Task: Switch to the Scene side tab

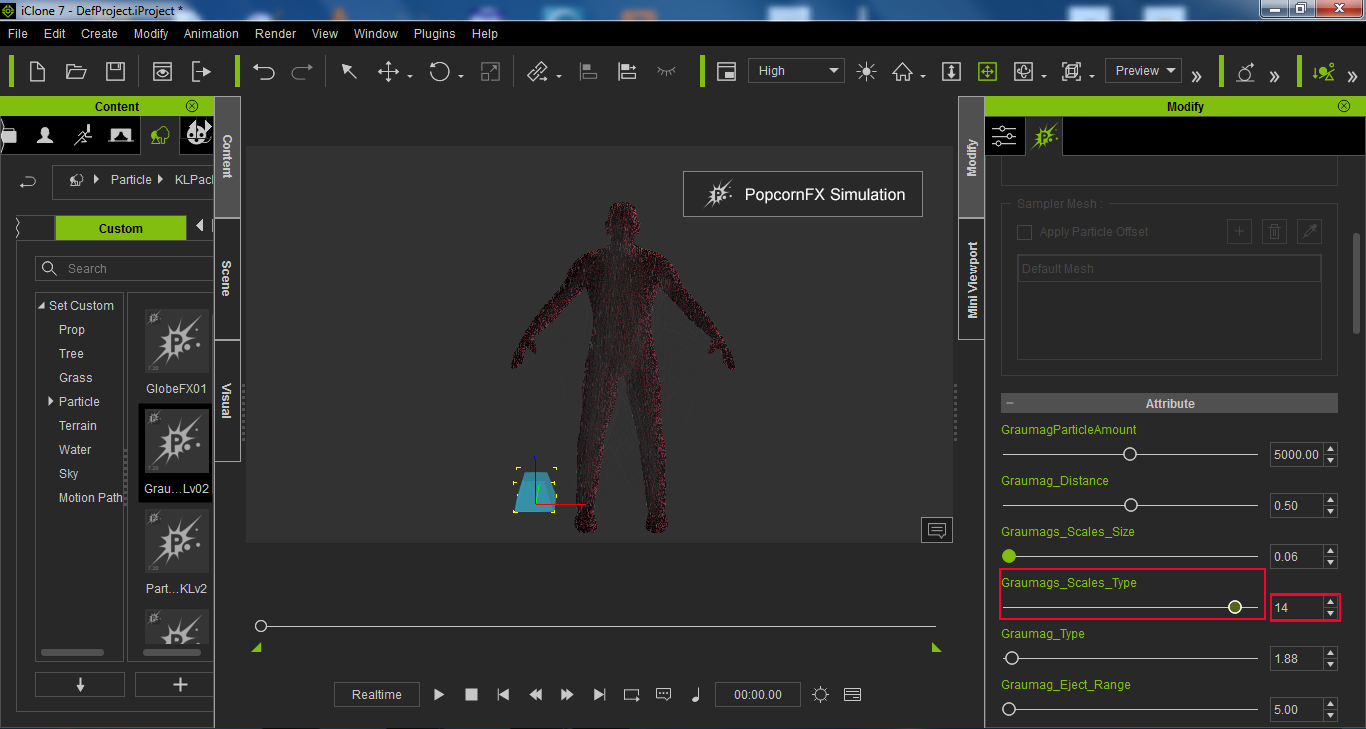Action: point(227,279)
